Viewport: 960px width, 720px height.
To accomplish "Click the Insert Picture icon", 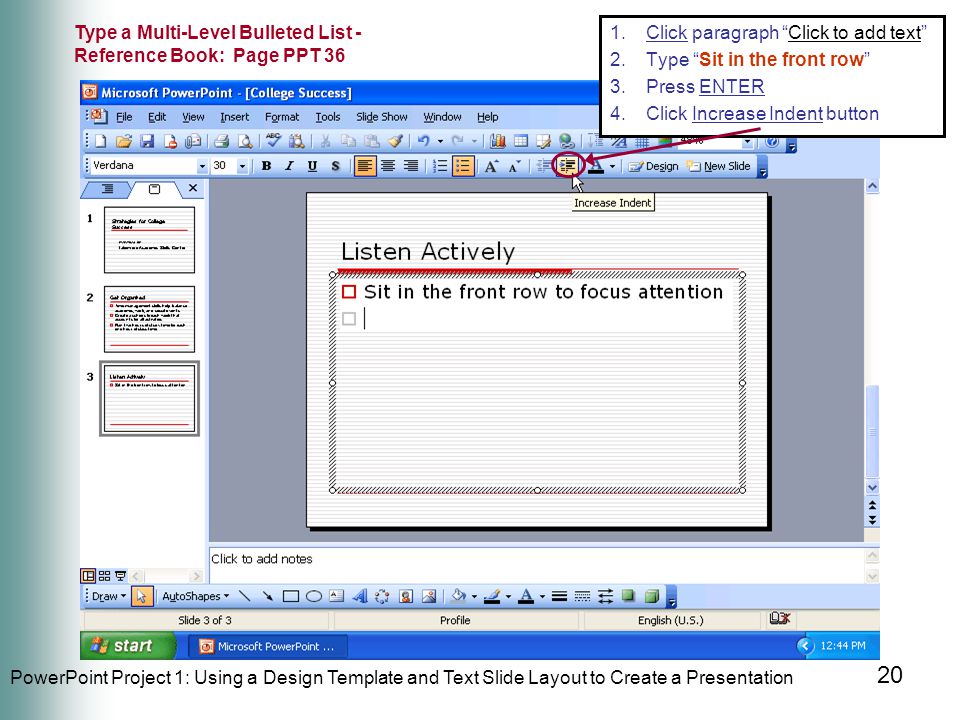I will coord(429,596).
